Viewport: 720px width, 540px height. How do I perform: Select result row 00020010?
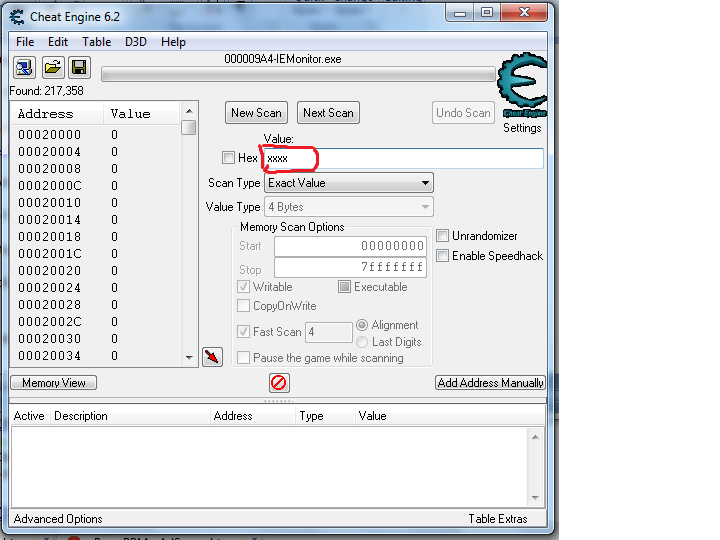(96, 202)
